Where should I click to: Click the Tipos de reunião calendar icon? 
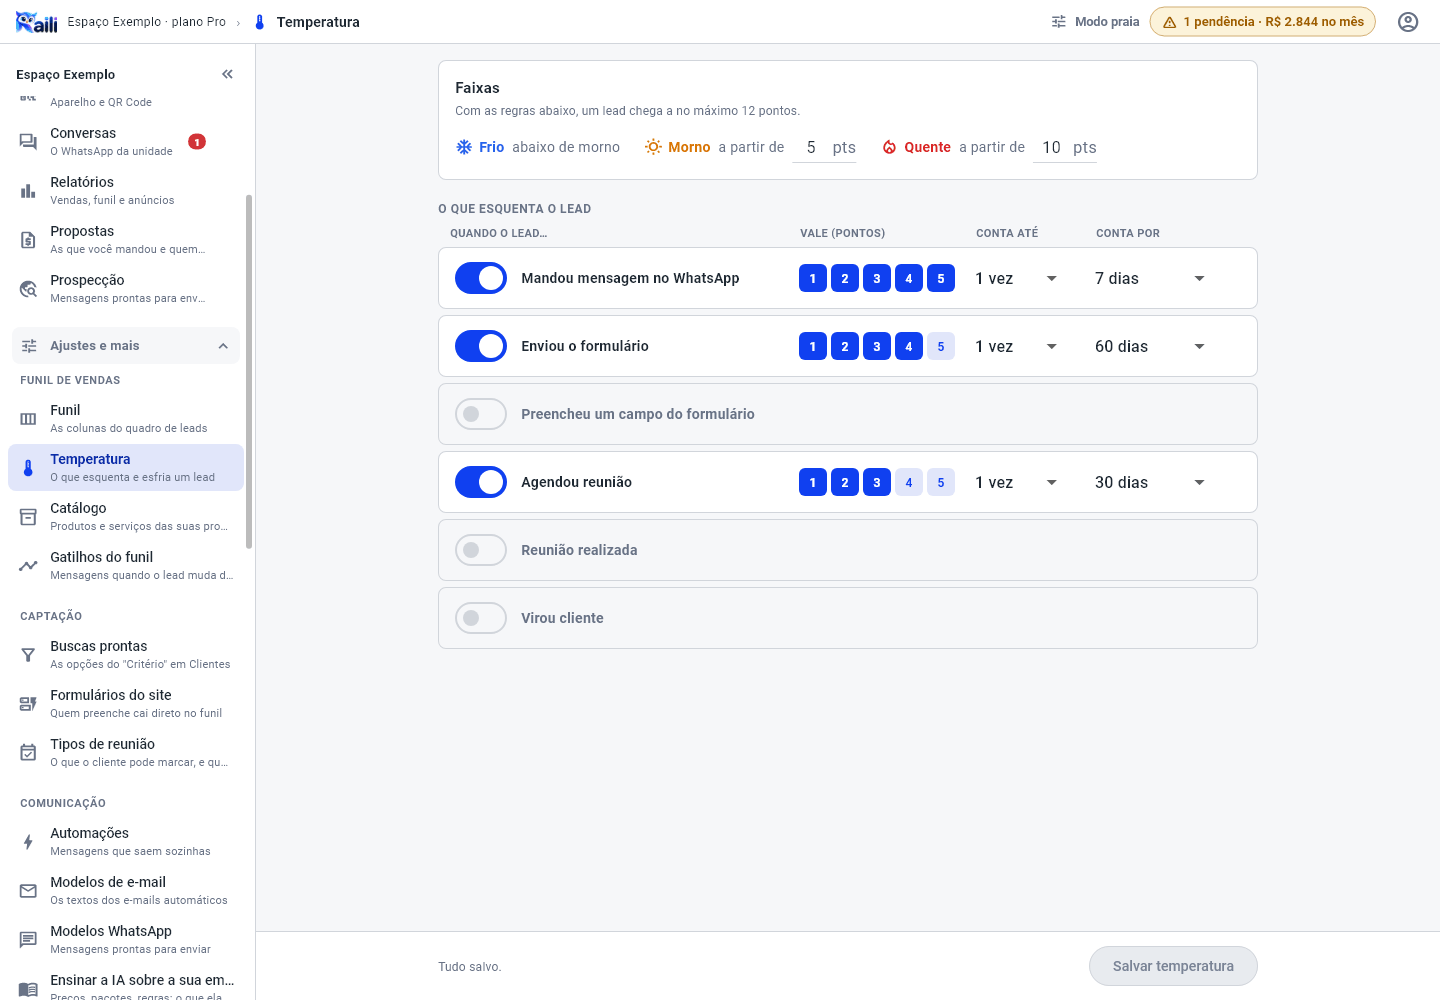[28, 753]
